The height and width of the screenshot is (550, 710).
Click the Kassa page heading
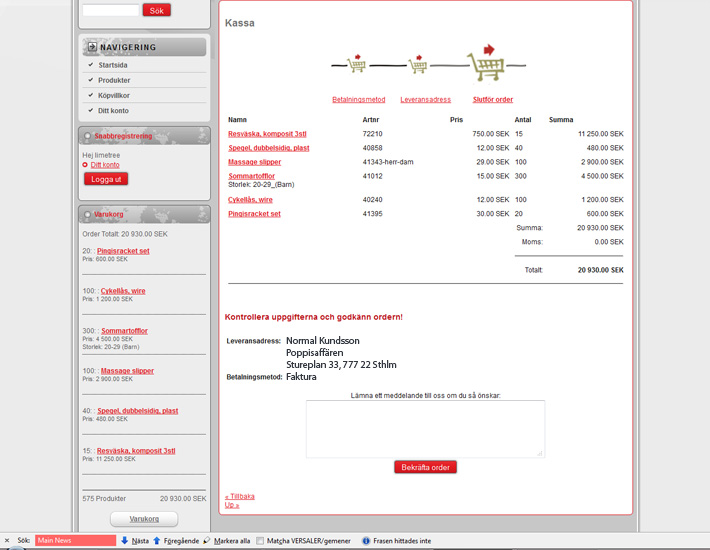(x=240, y=23)
